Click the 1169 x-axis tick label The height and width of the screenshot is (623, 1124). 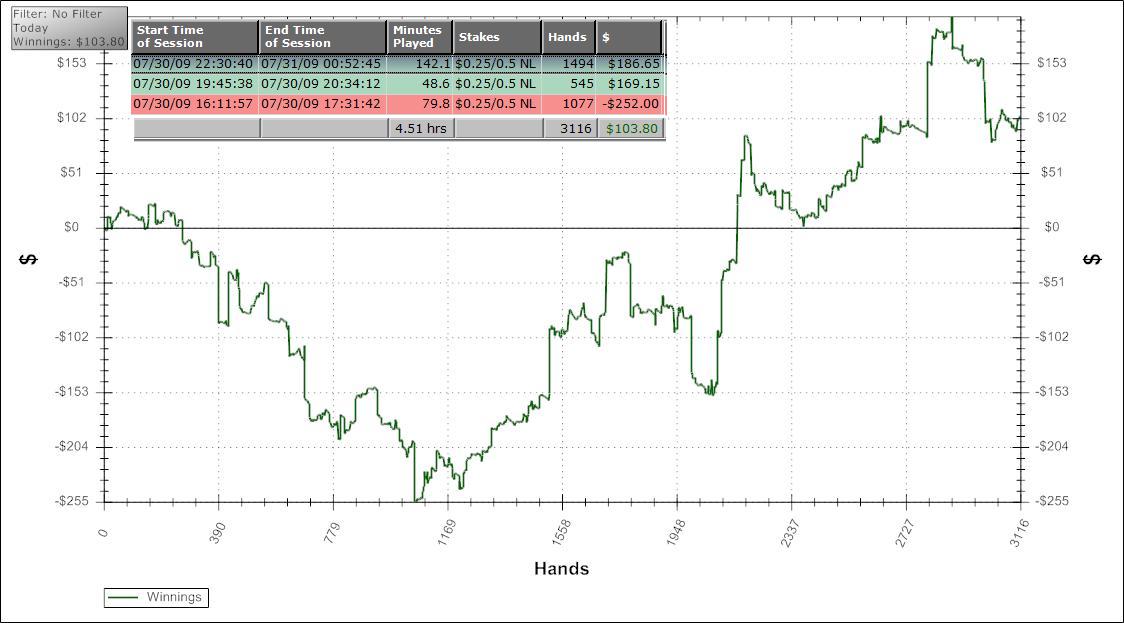click(x=446, y=533)
